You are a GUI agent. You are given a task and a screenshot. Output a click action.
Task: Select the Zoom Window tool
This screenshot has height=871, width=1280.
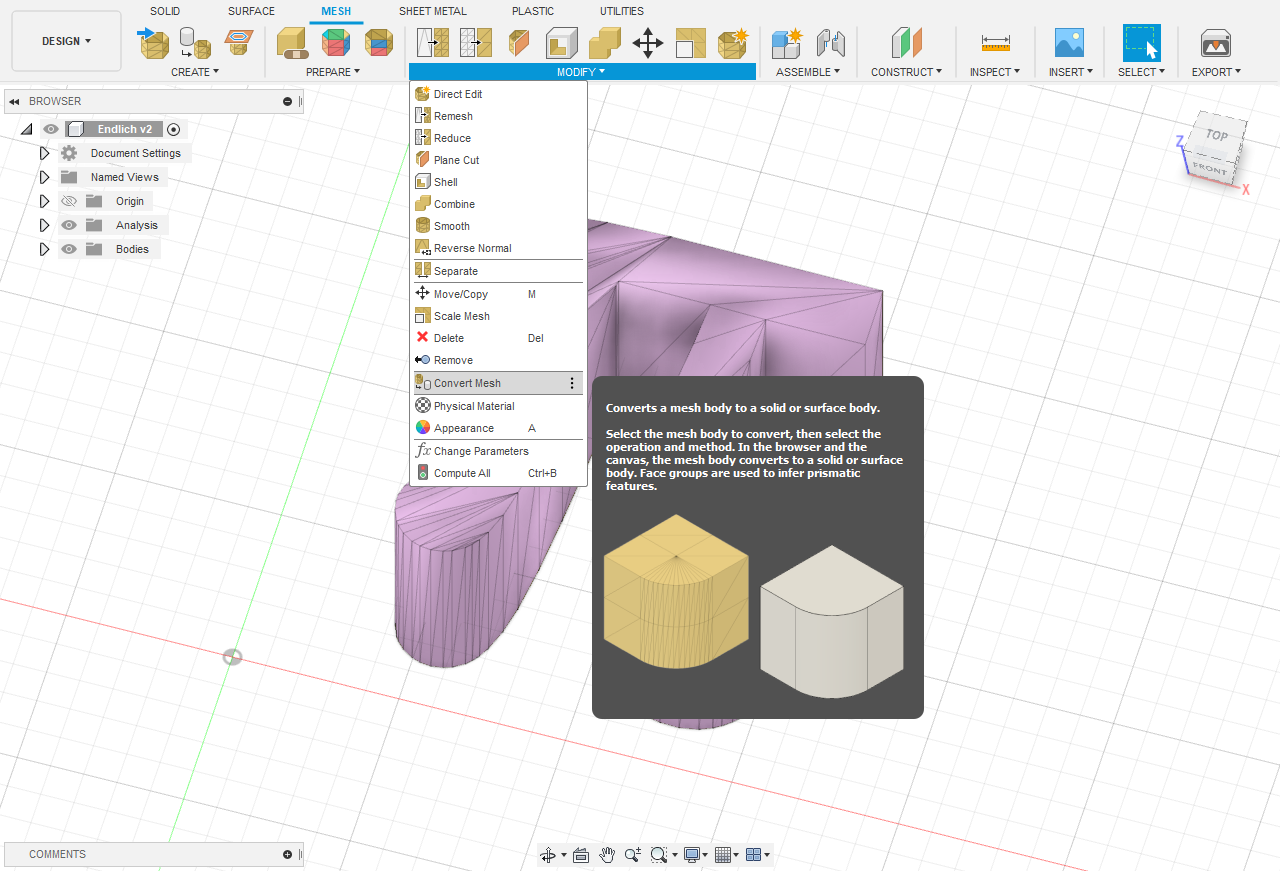(659, 855)
